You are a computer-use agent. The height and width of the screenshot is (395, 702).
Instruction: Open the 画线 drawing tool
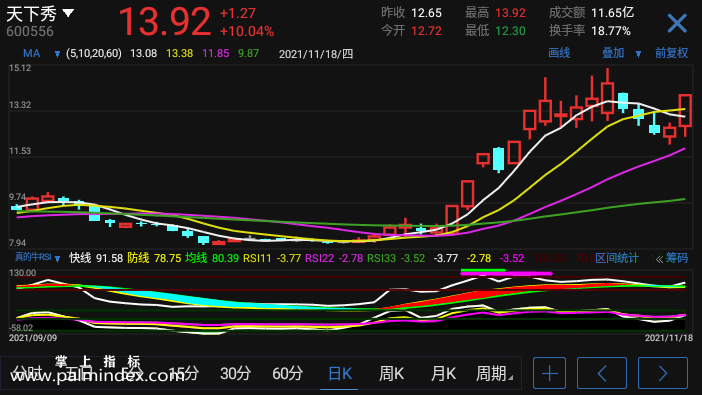559,53
